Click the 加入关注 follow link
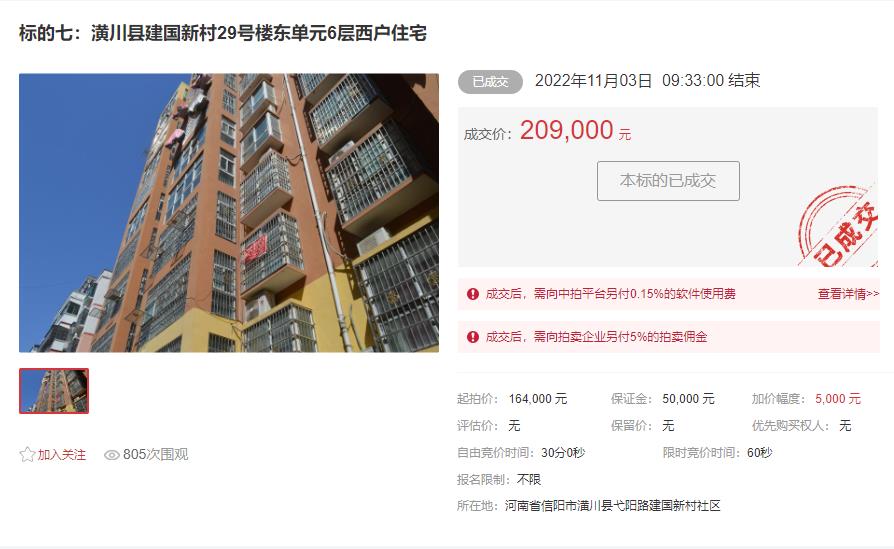894x549 pixels. pyautogui.click(x=62, y=454)
